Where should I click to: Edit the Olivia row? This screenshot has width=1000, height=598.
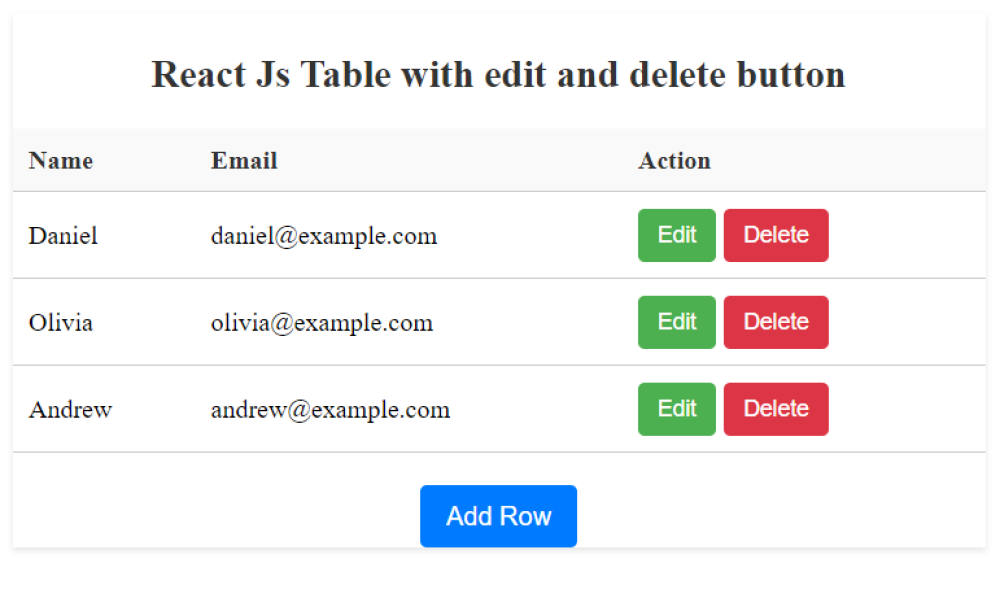point(676,322)
